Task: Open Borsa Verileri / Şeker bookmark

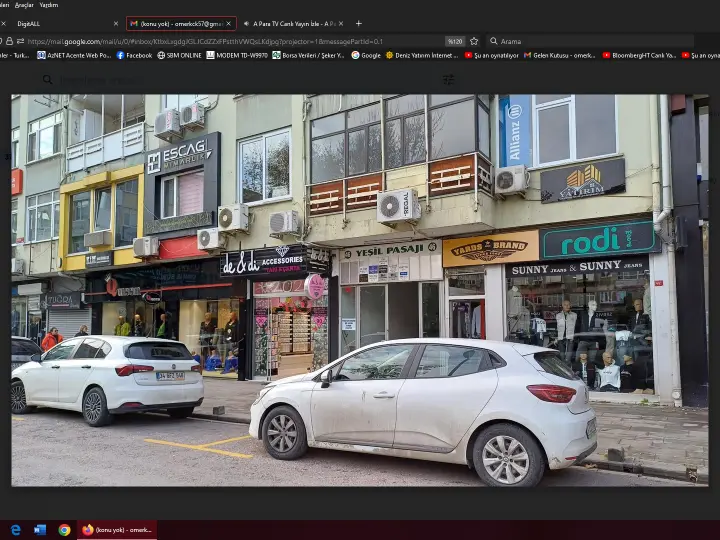Action: tap(309, 55)
